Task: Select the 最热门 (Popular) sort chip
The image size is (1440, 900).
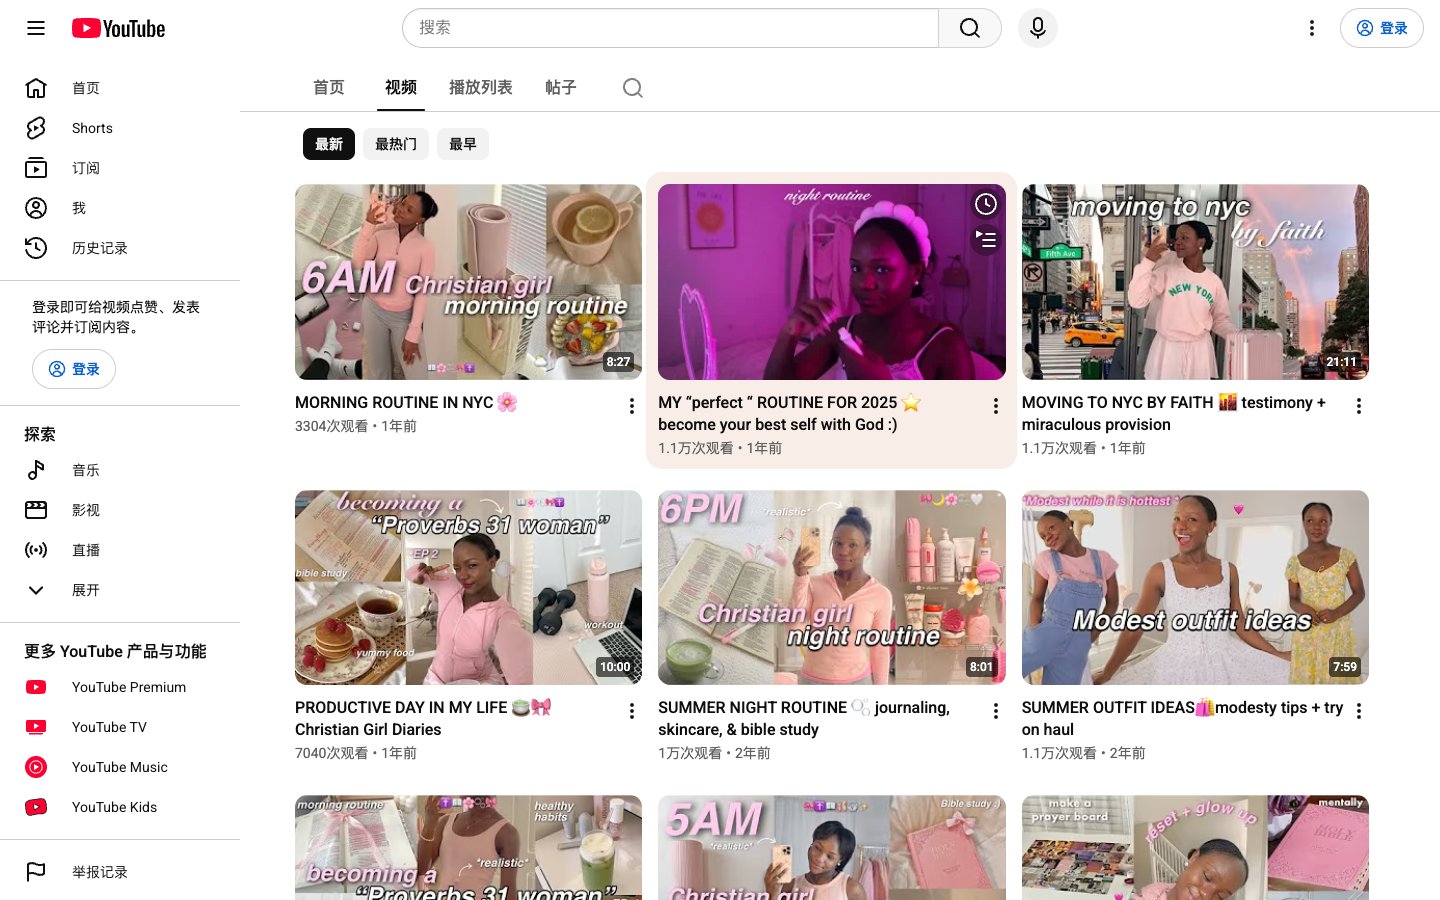Action: (396, 144)
